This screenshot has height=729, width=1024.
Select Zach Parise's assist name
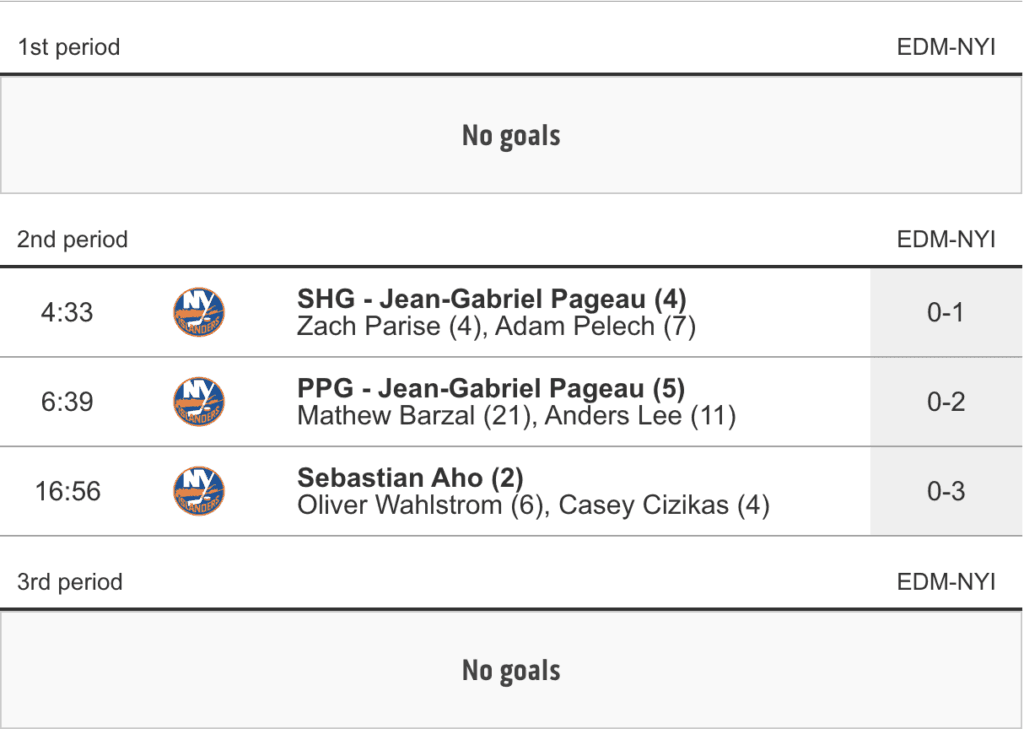(x=368, y=326)
